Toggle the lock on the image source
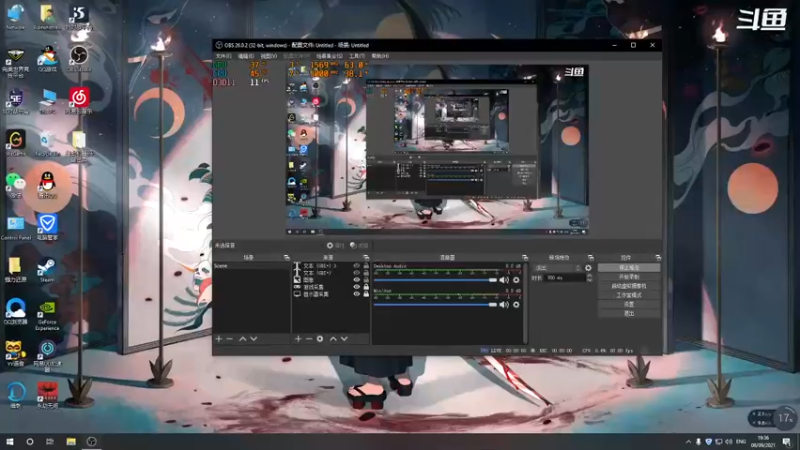This screenshot has width=800, height=450. pos(366,280)
